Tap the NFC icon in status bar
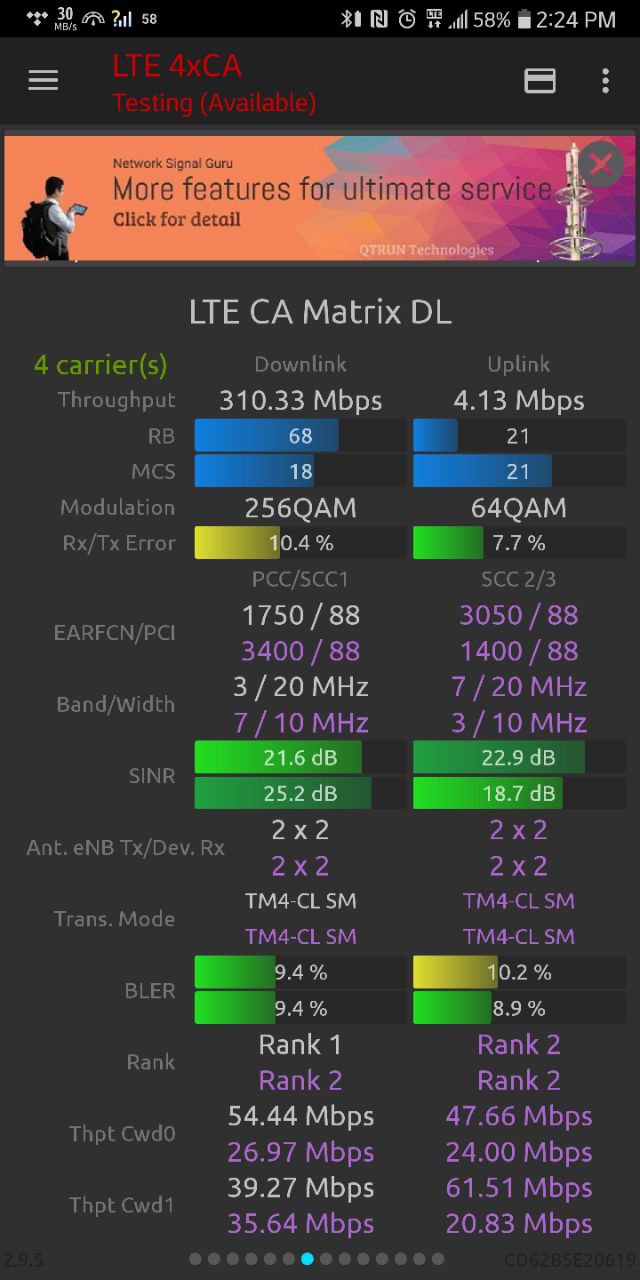Screen dimensions: 640x1280 [378, 19]
